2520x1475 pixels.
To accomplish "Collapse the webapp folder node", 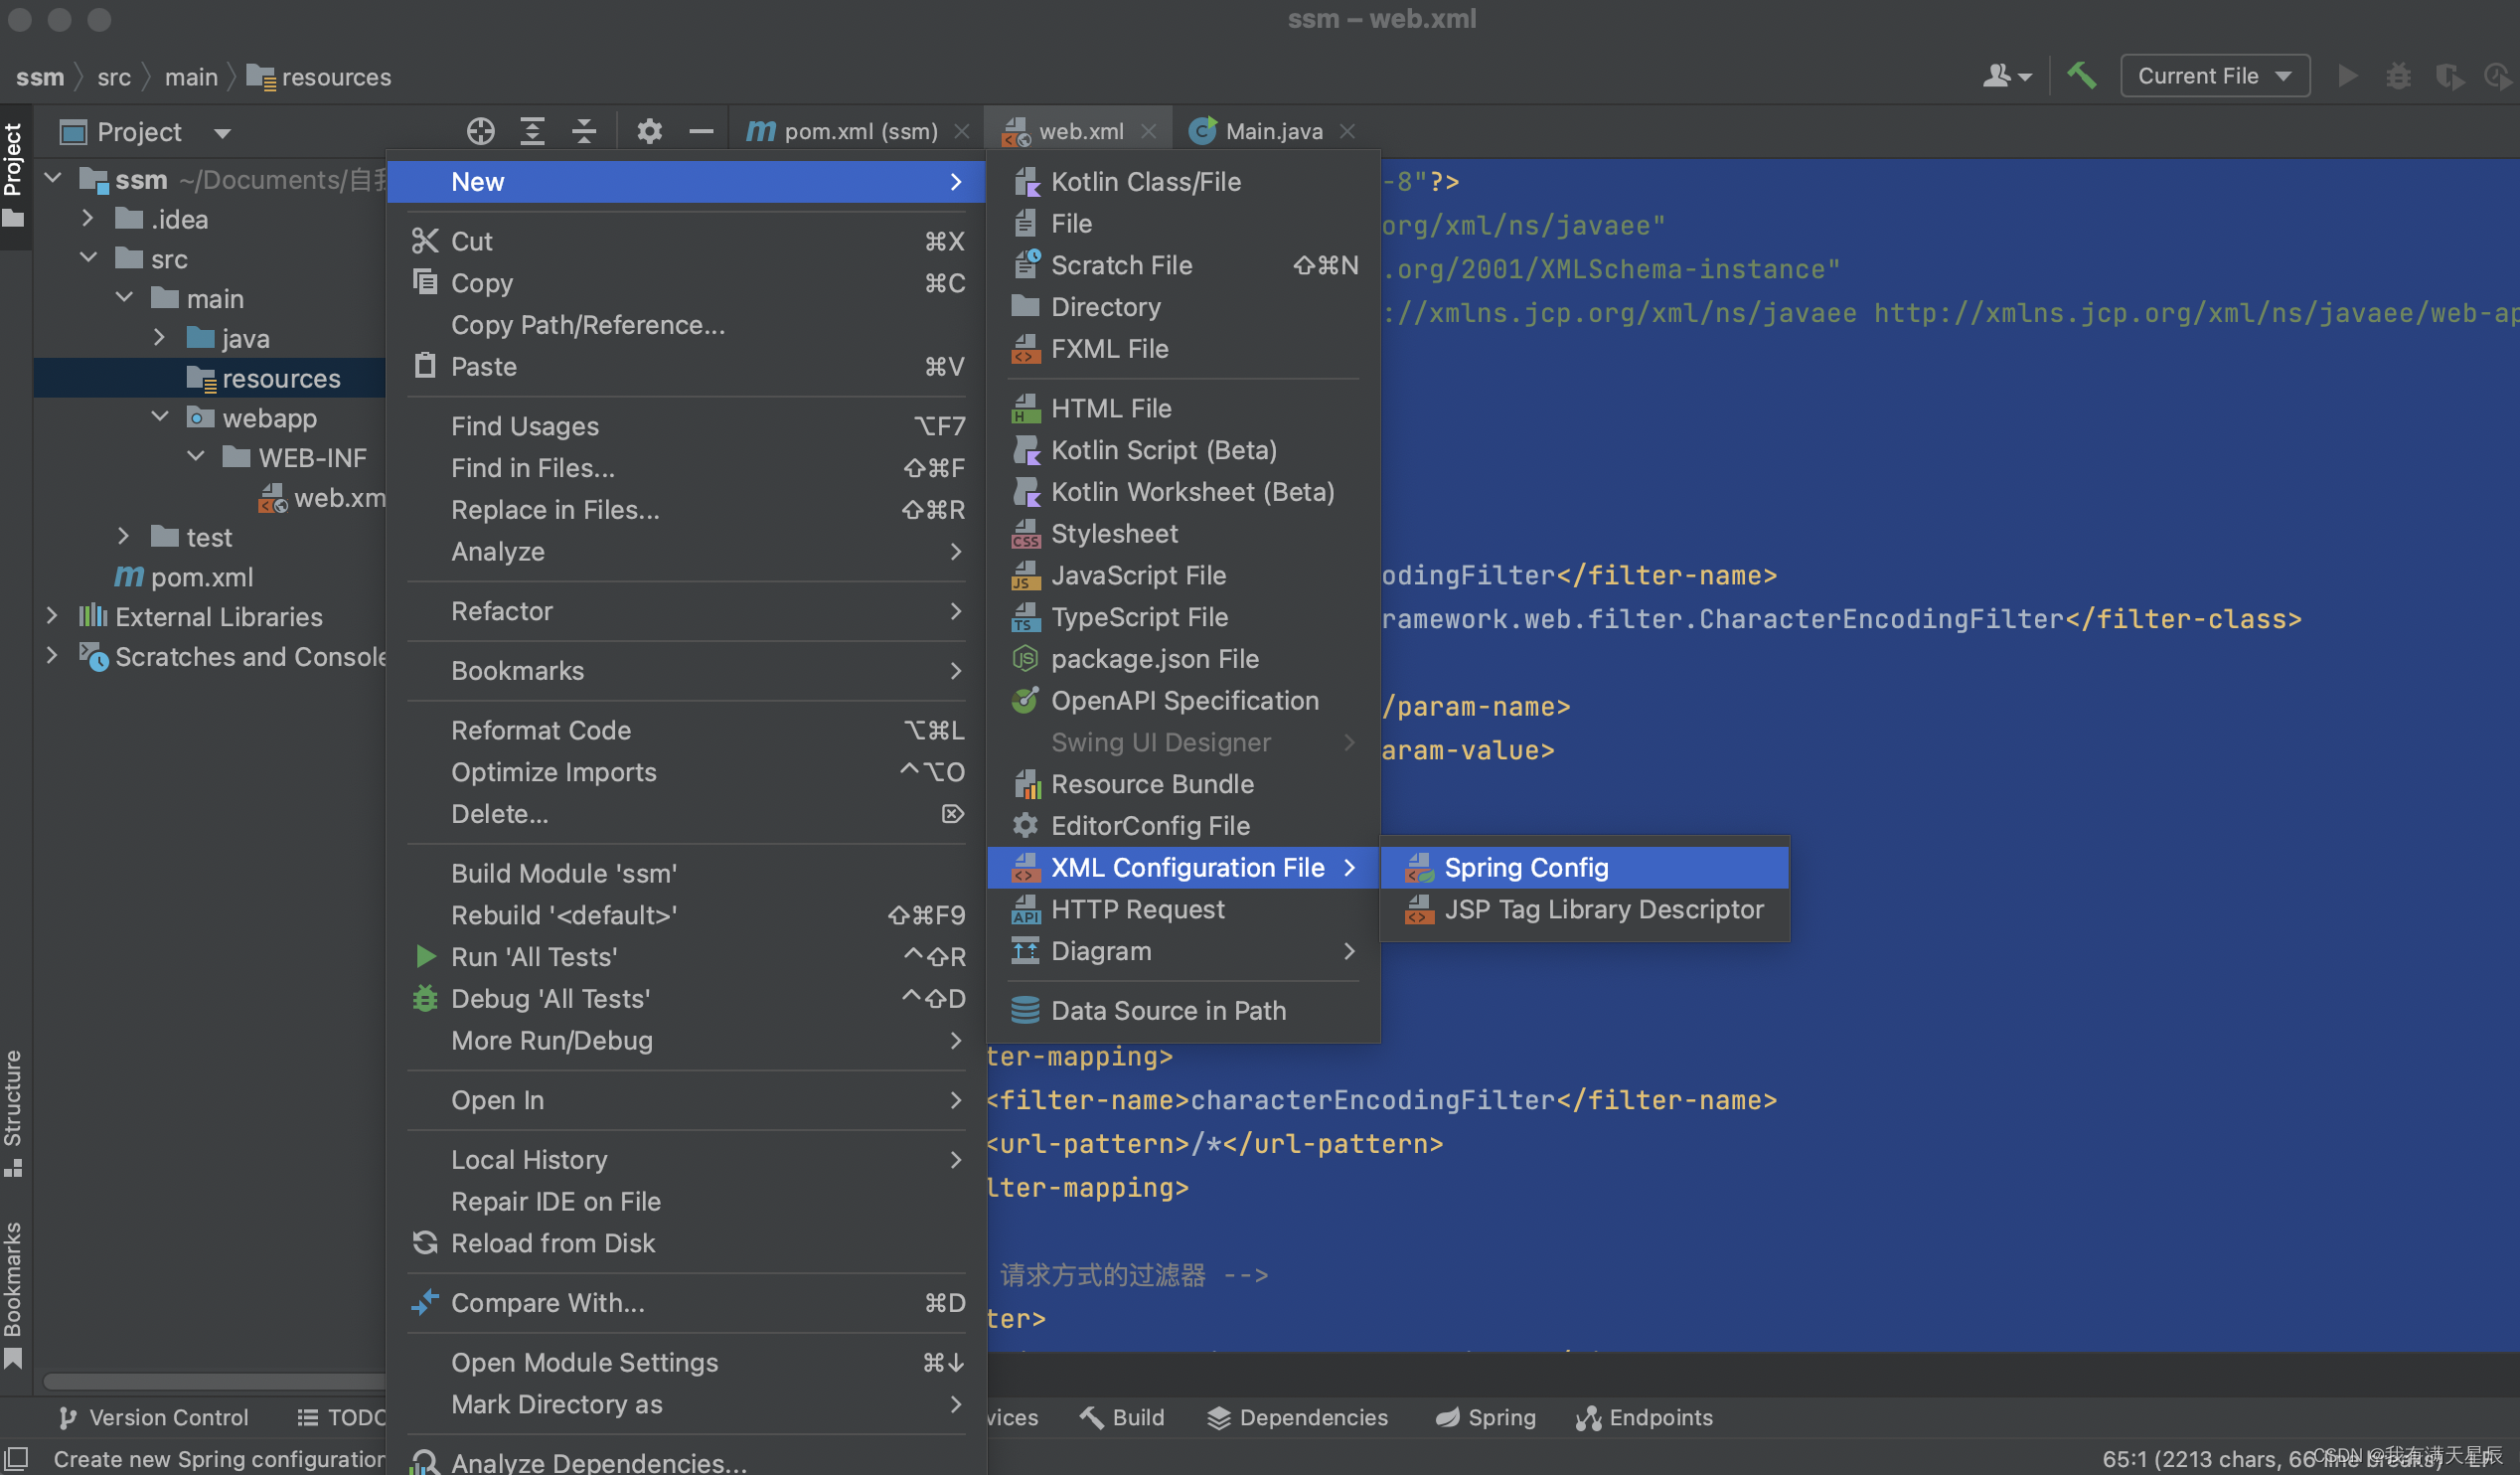I will point(160,417).
